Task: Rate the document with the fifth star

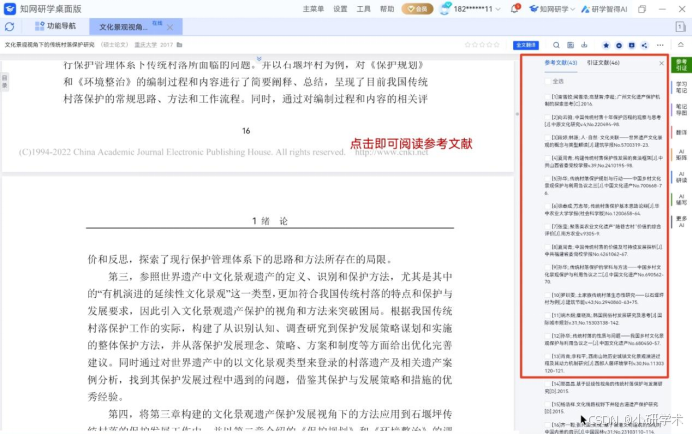Action: coord(496,45)
